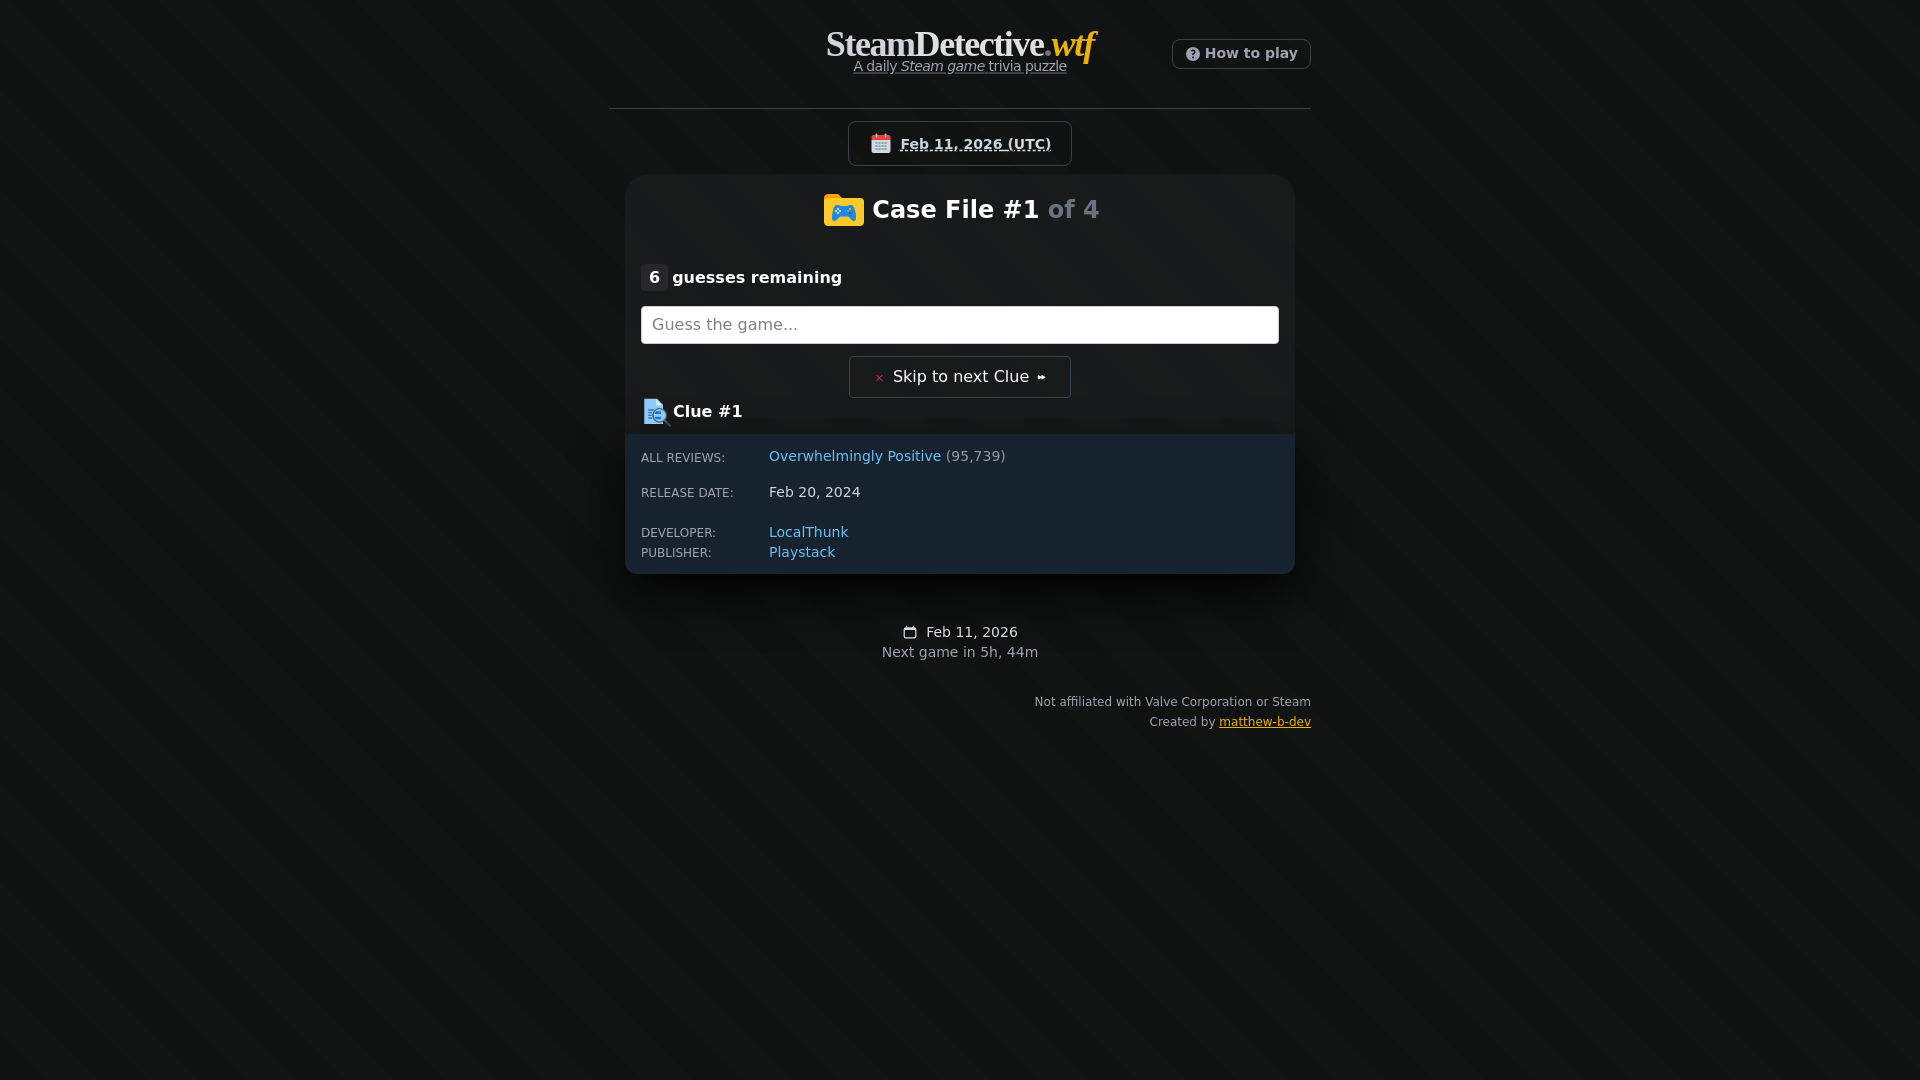Screen dimensions: 1920x1080
Task: Click the red X icon on Skip button
Action: click(879, 378)
